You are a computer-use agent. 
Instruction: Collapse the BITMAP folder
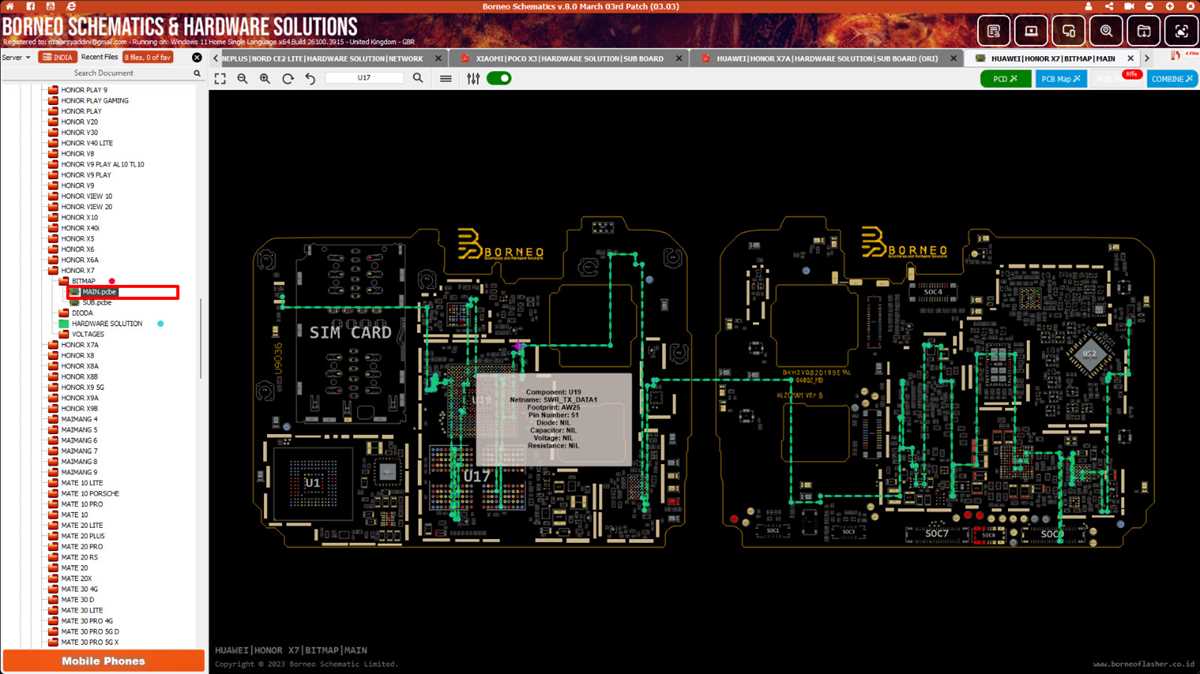(83, 281)
